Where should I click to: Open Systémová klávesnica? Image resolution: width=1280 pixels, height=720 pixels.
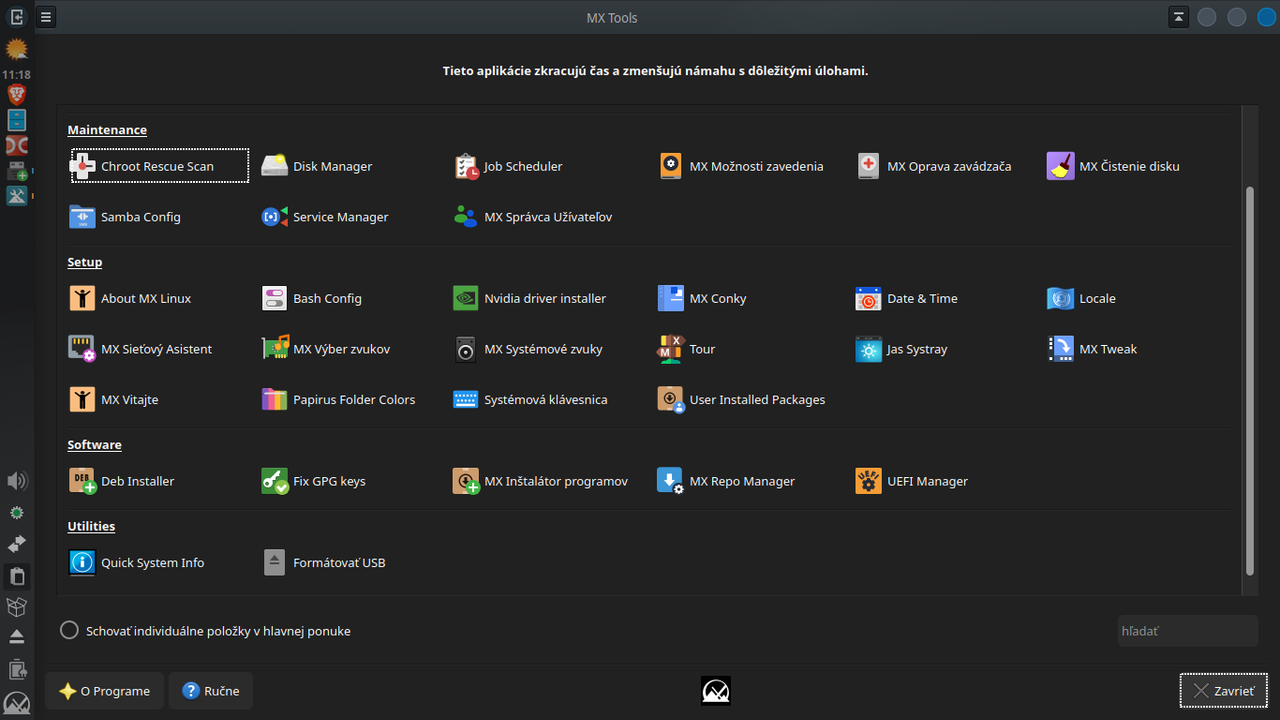(530, 399)
